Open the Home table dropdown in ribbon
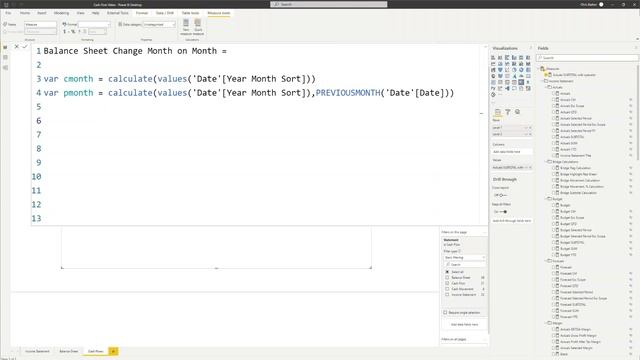This screenshot has width=640, height=360. (x=40, y=31)
